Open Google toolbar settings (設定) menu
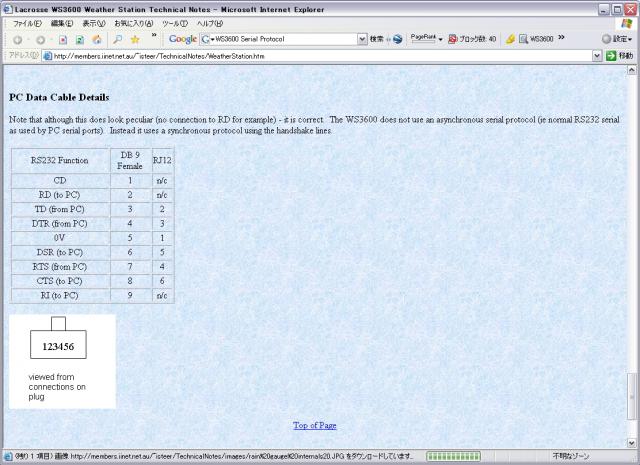This screenshot has height=465, width=640. pyautogui.click(x=617, y=39)
